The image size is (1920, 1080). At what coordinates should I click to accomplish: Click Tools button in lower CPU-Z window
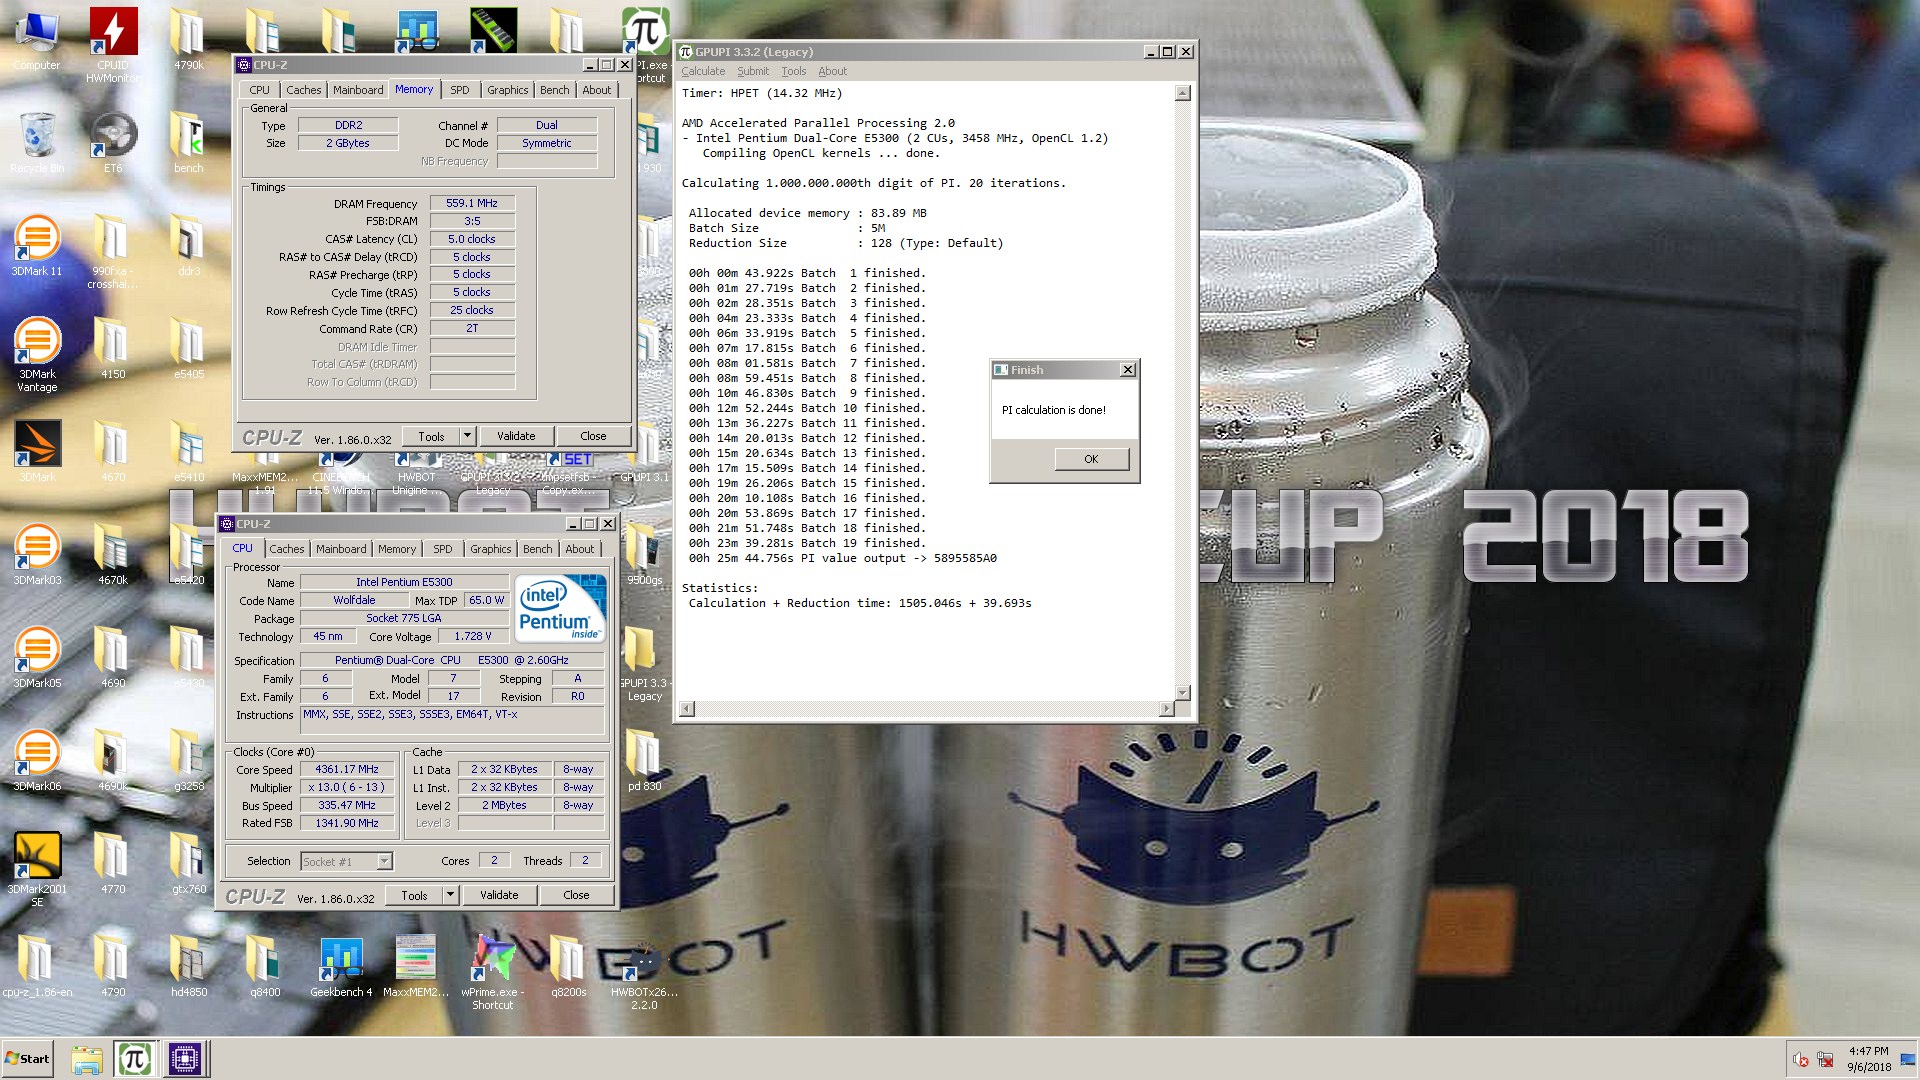pos(414,895)
